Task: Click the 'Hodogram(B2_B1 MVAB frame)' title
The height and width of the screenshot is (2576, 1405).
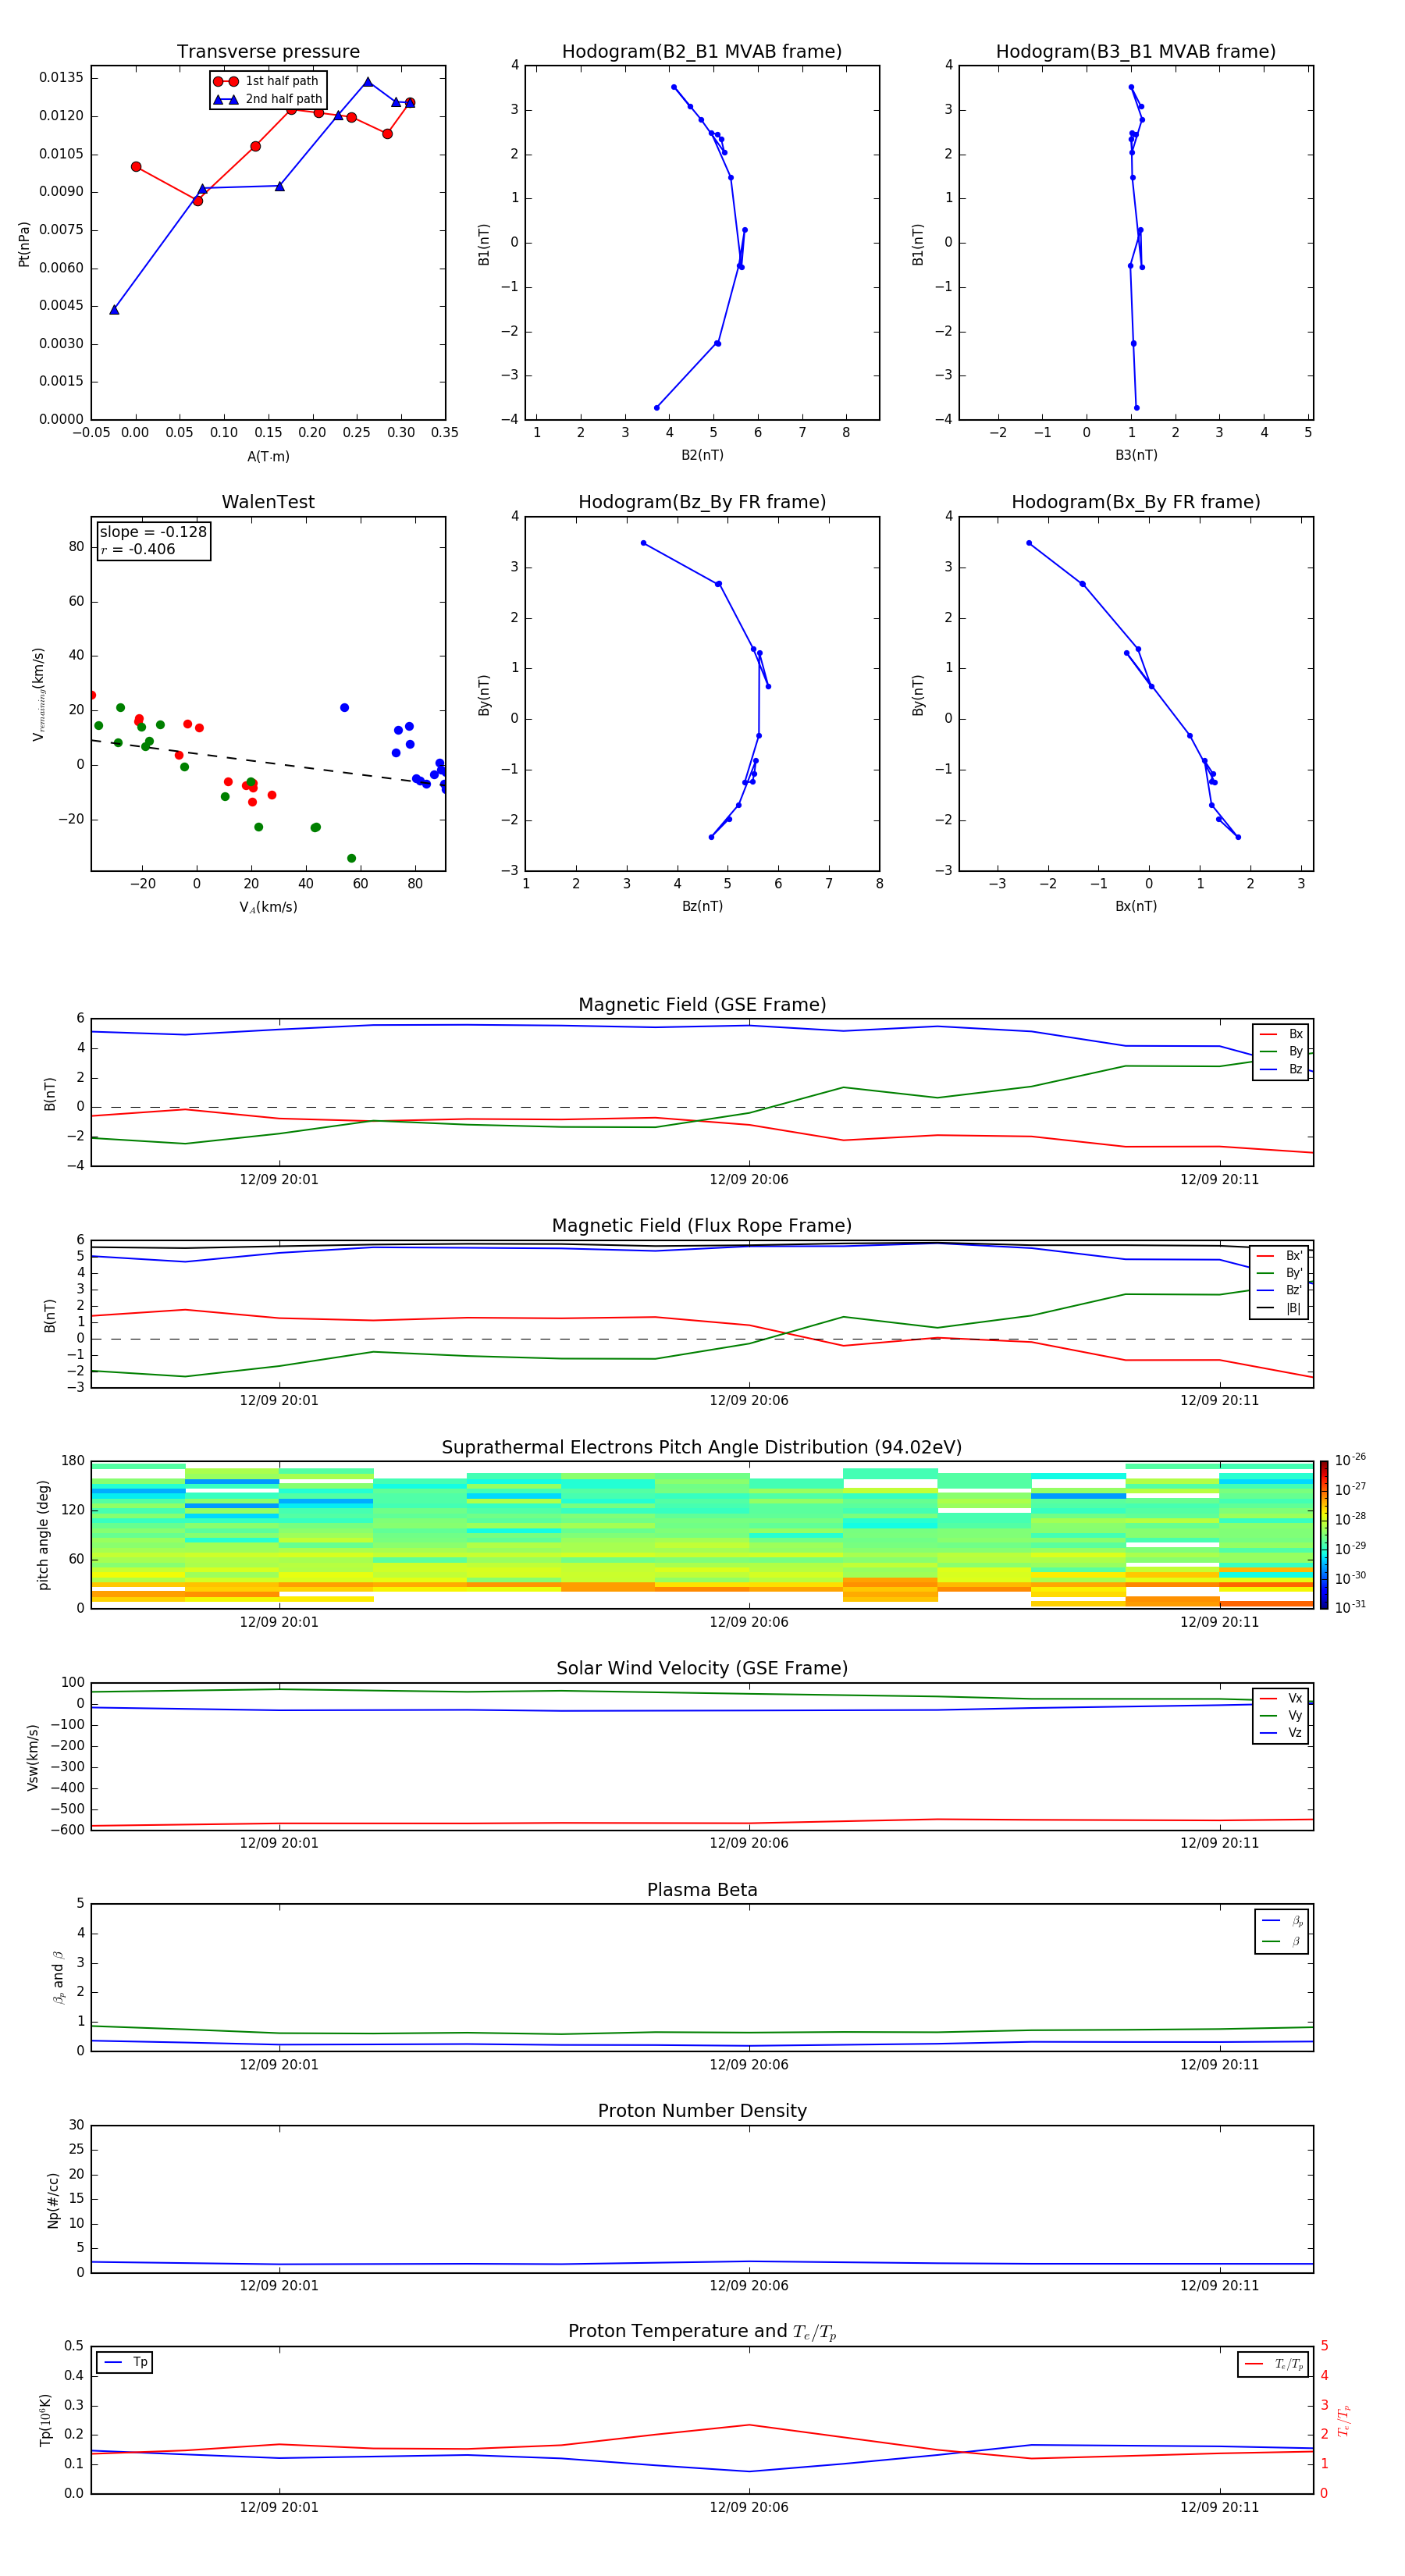Action: coord(702,52)
